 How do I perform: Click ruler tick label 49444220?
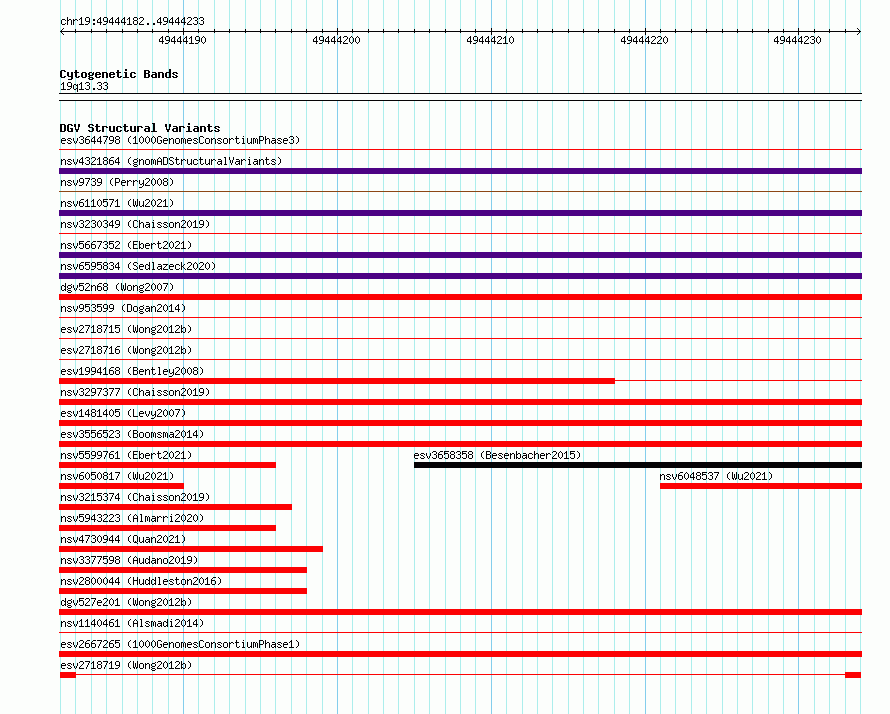point(644,40)
